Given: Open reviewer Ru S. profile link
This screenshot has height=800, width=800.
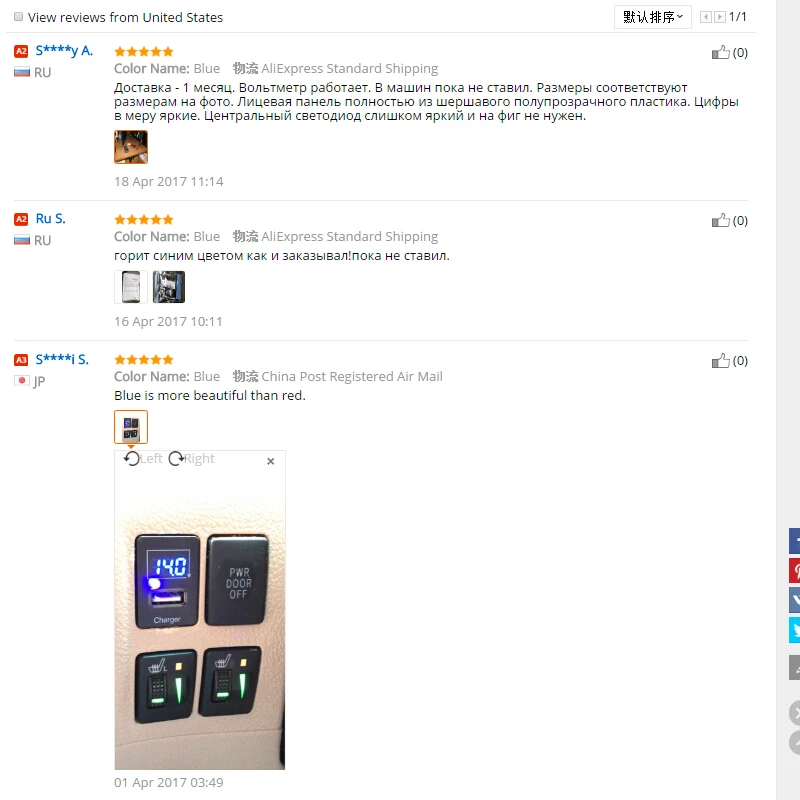Looking at the screenshot, I should tap(51, 219).
